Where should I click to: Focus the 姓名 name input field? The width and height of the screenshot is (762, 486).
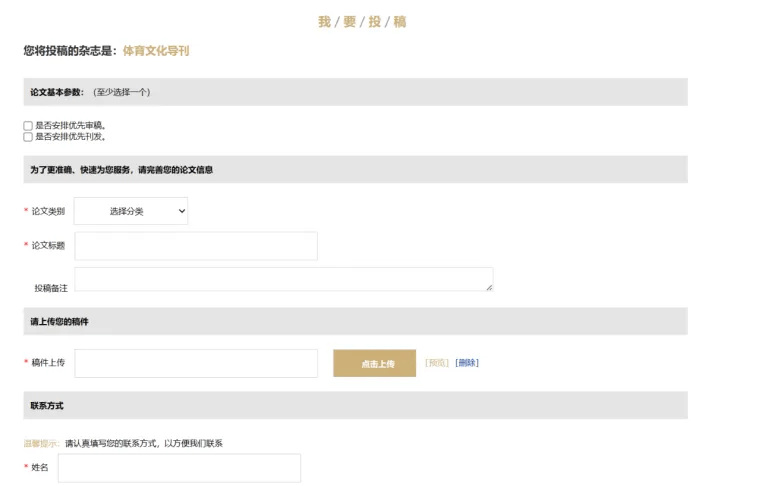point(179,468)
